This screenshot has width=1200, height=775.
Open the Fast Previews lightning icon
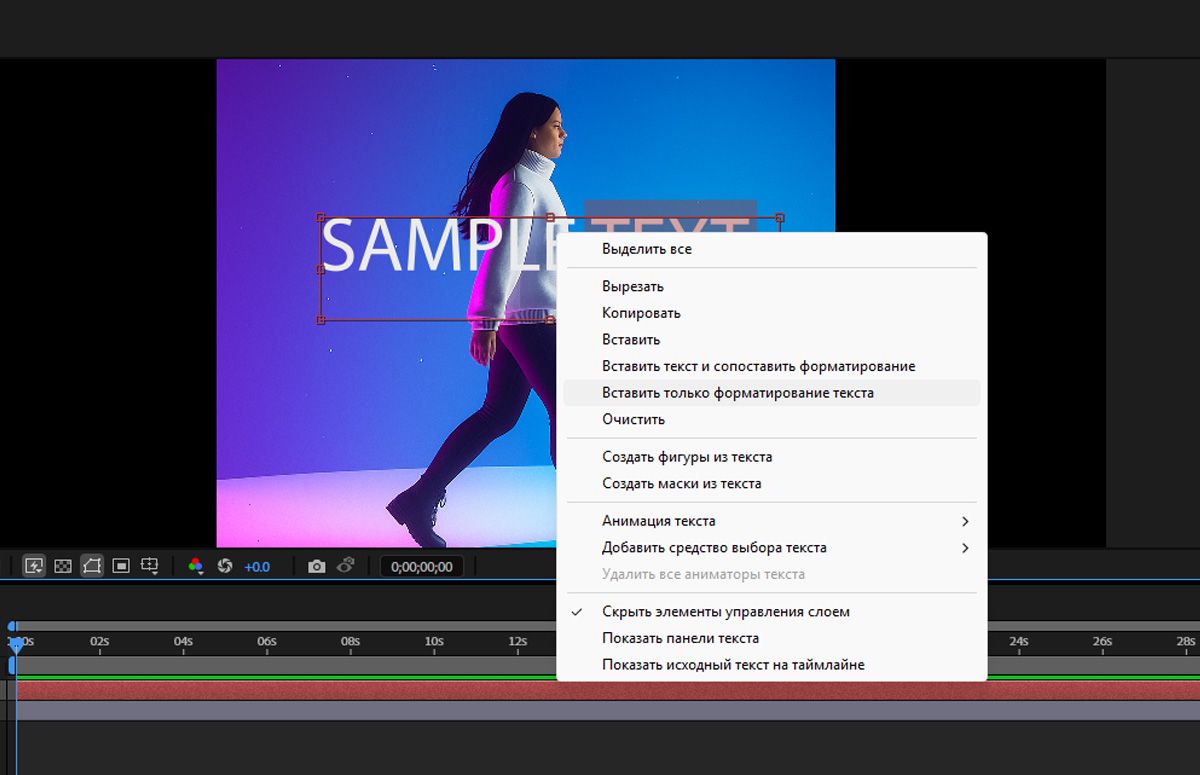tap(34, 566)
